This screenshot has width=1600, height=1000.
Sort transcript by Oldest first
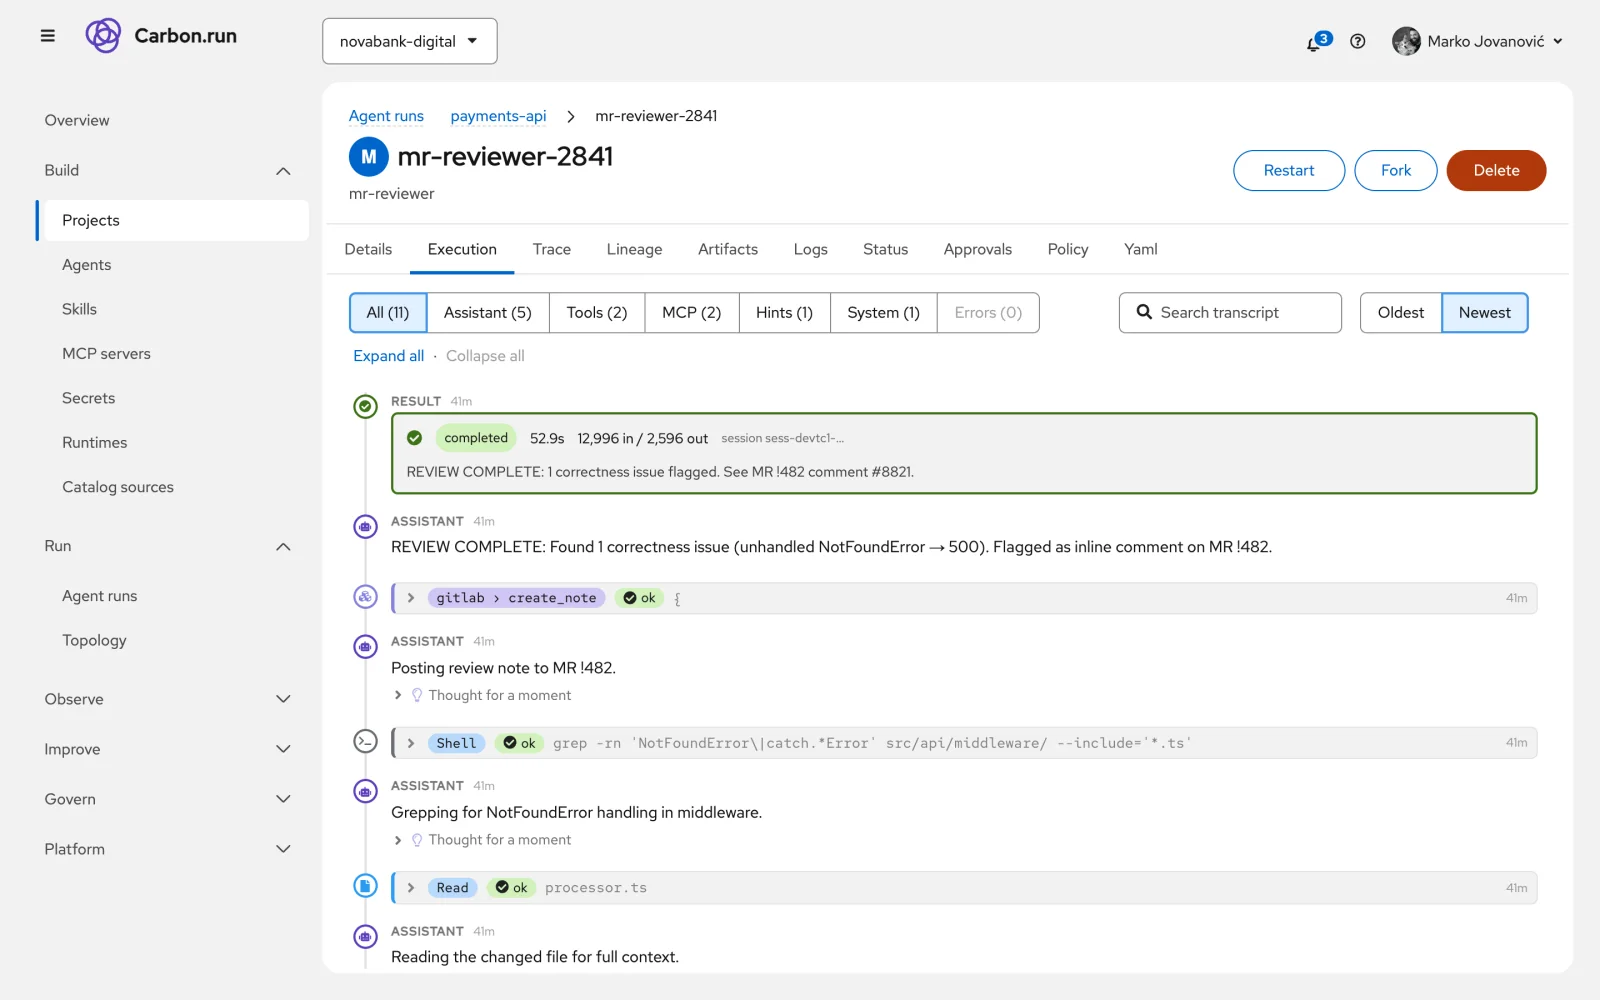[1401, 313]
